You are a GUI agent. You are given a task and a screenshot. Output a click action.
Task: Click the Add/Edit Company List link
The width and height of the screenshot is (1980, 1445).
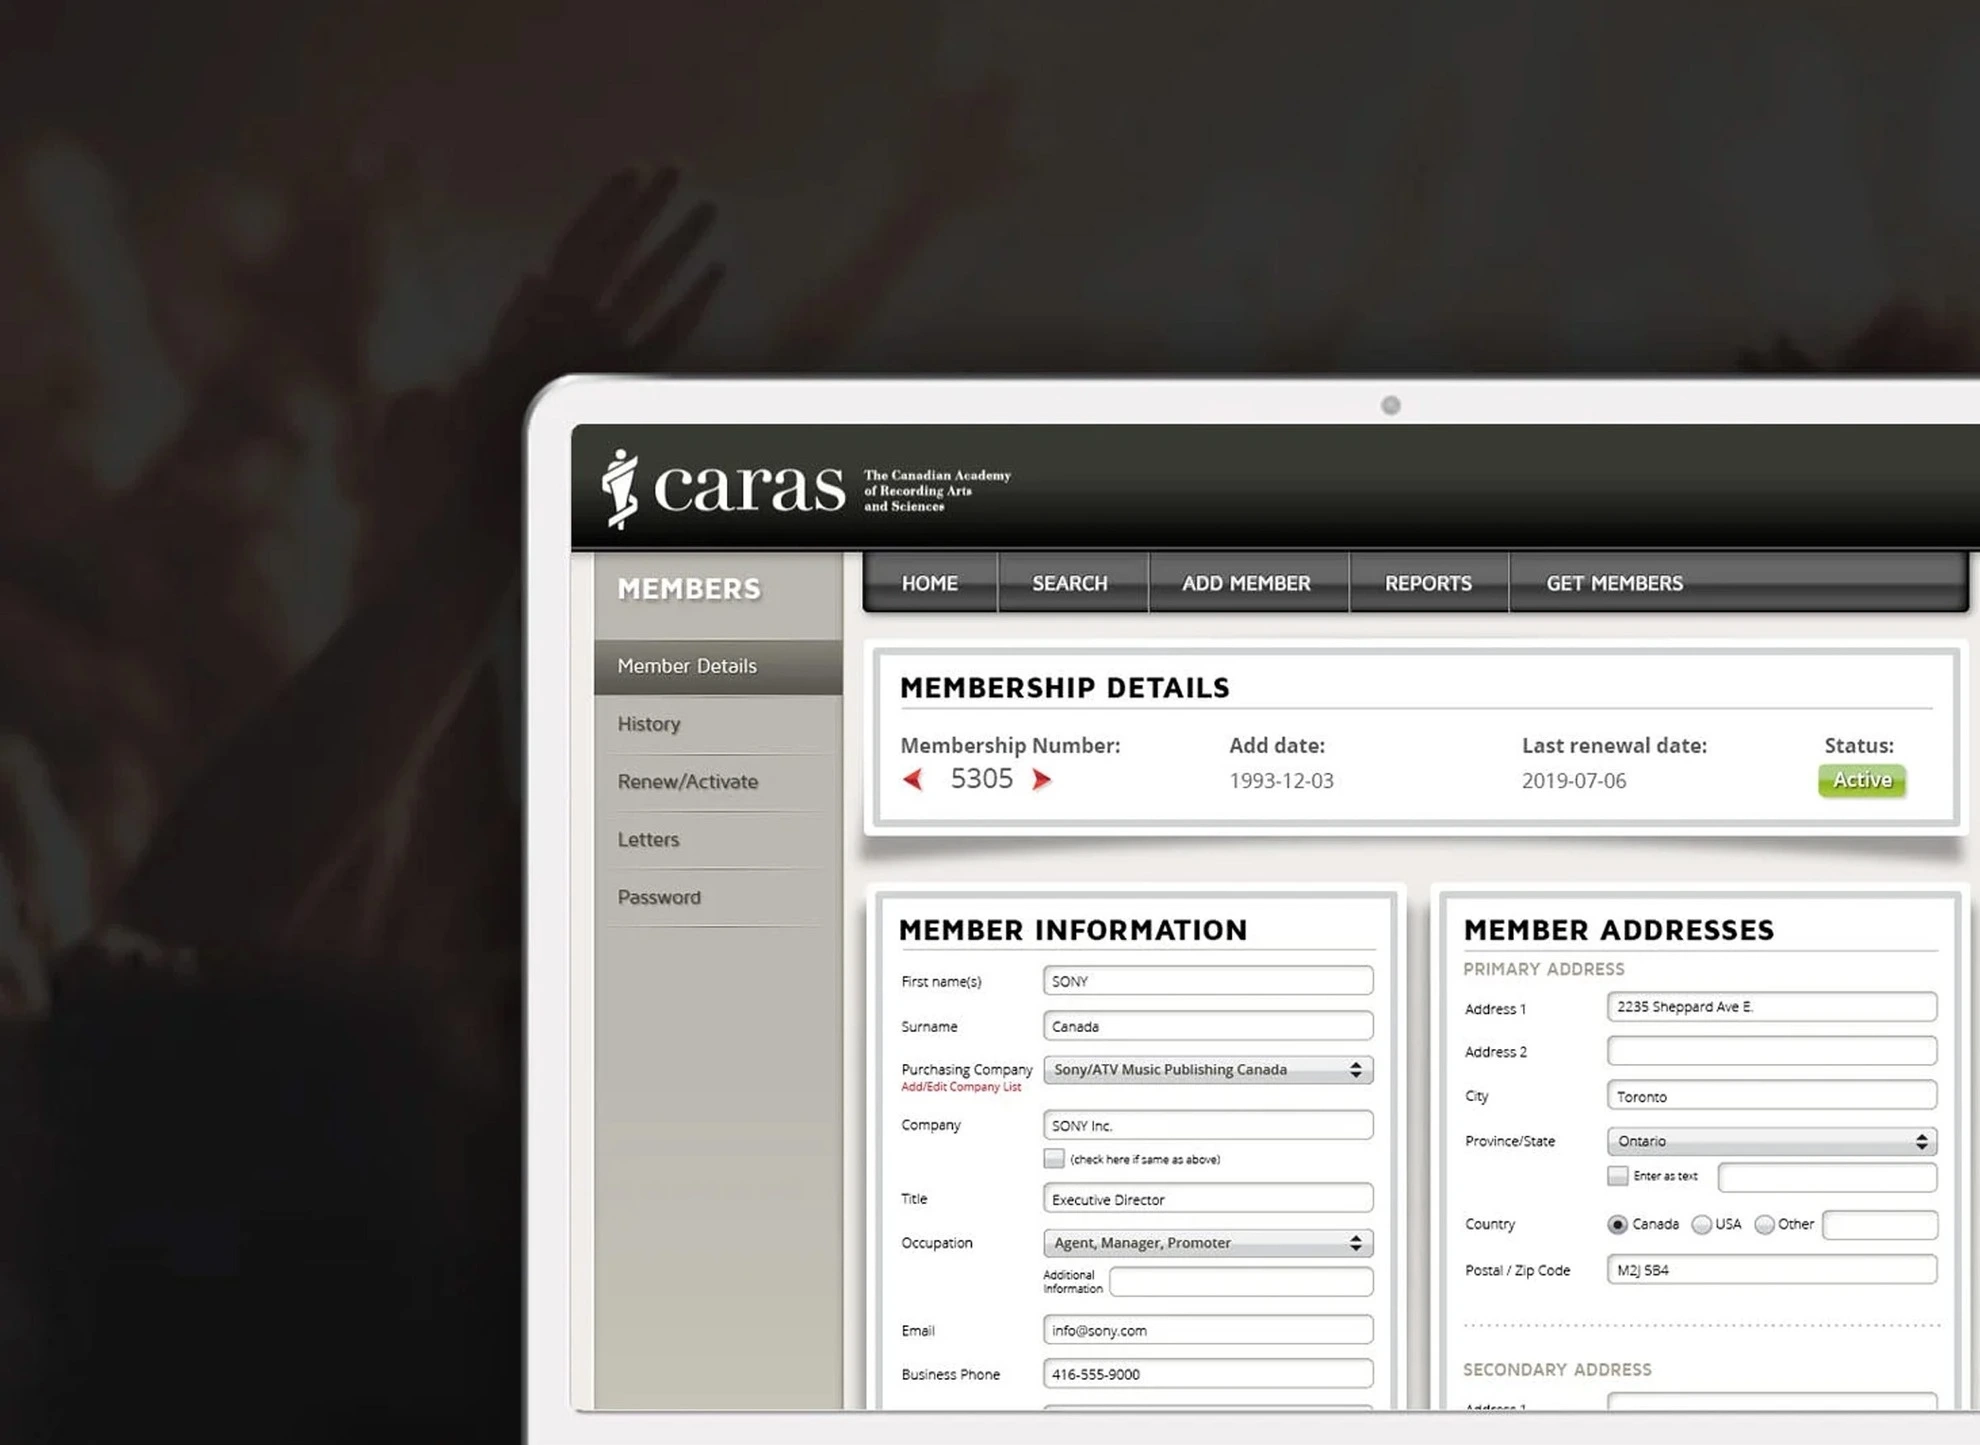pyautogui.click(x=961, y=1087)
